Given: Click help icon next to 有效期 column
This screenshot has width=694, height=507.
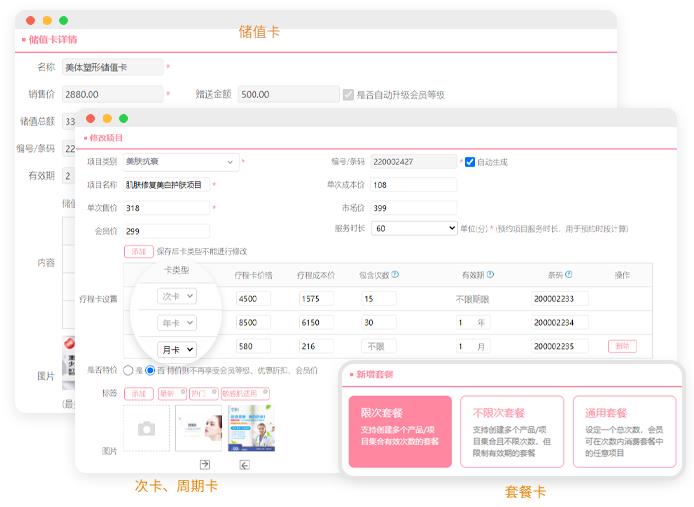Looking at the screenshot, I should point(490,275).
